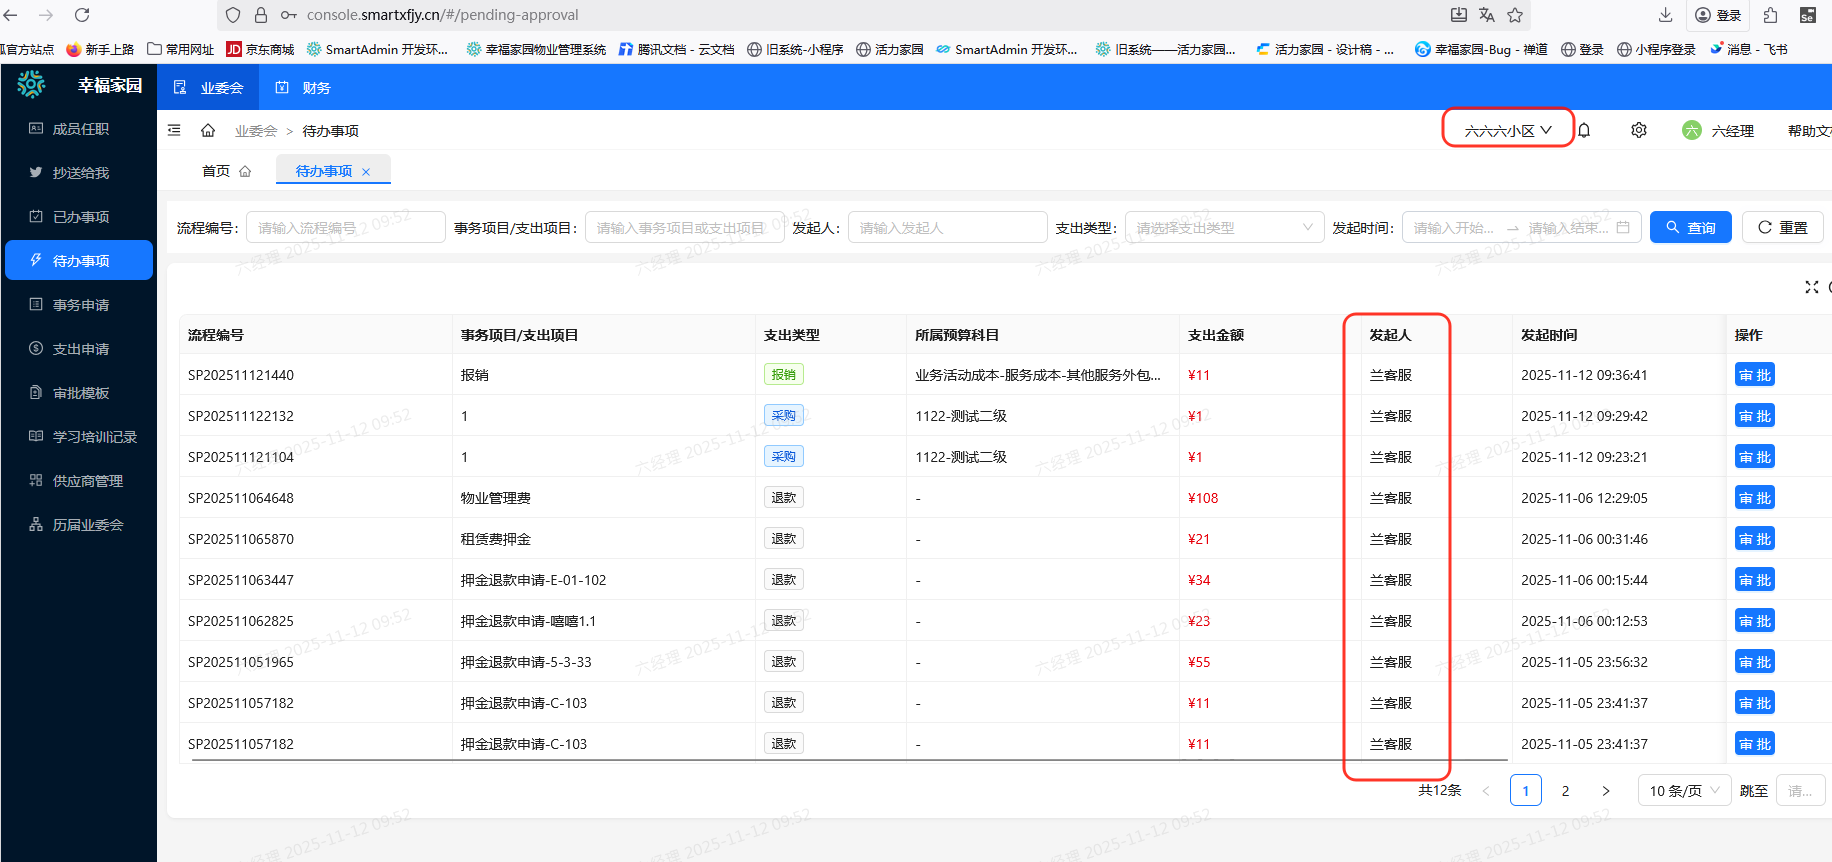Click SP202511064648 flow number cell
Viewport: 1832px width, 862px height.
pyautogui.click(x=241, y=498)
